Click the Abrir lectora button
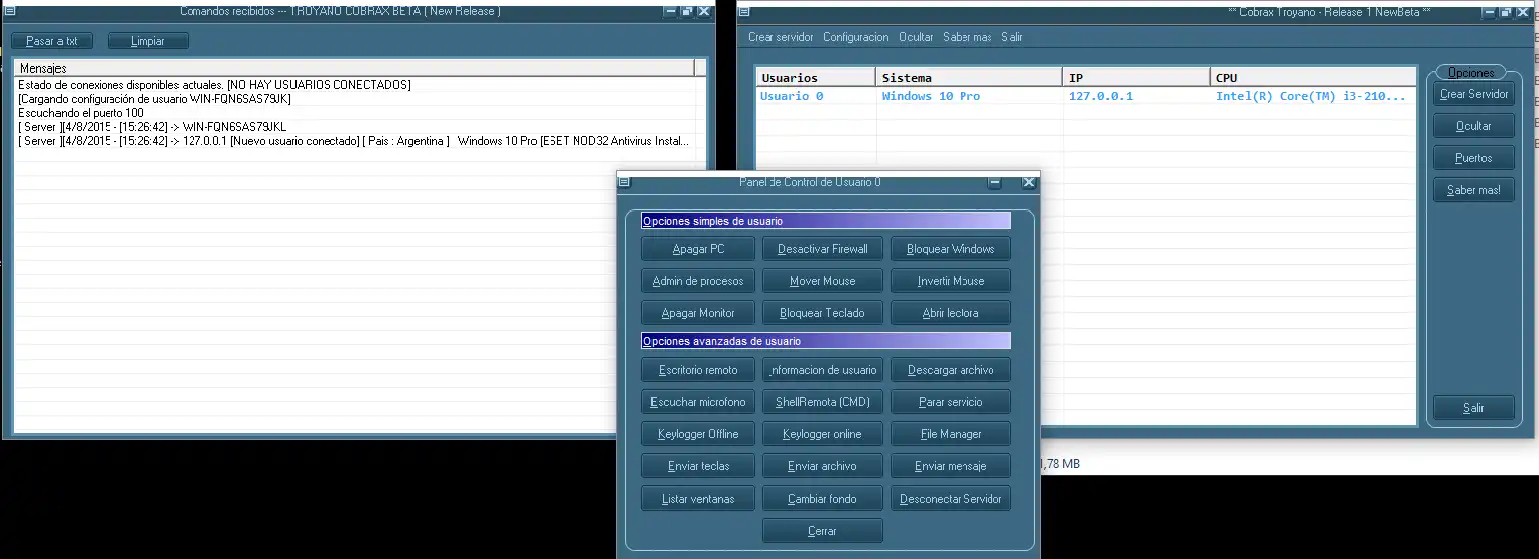This screenshot has height=559, width=1539. coord(950,313)
